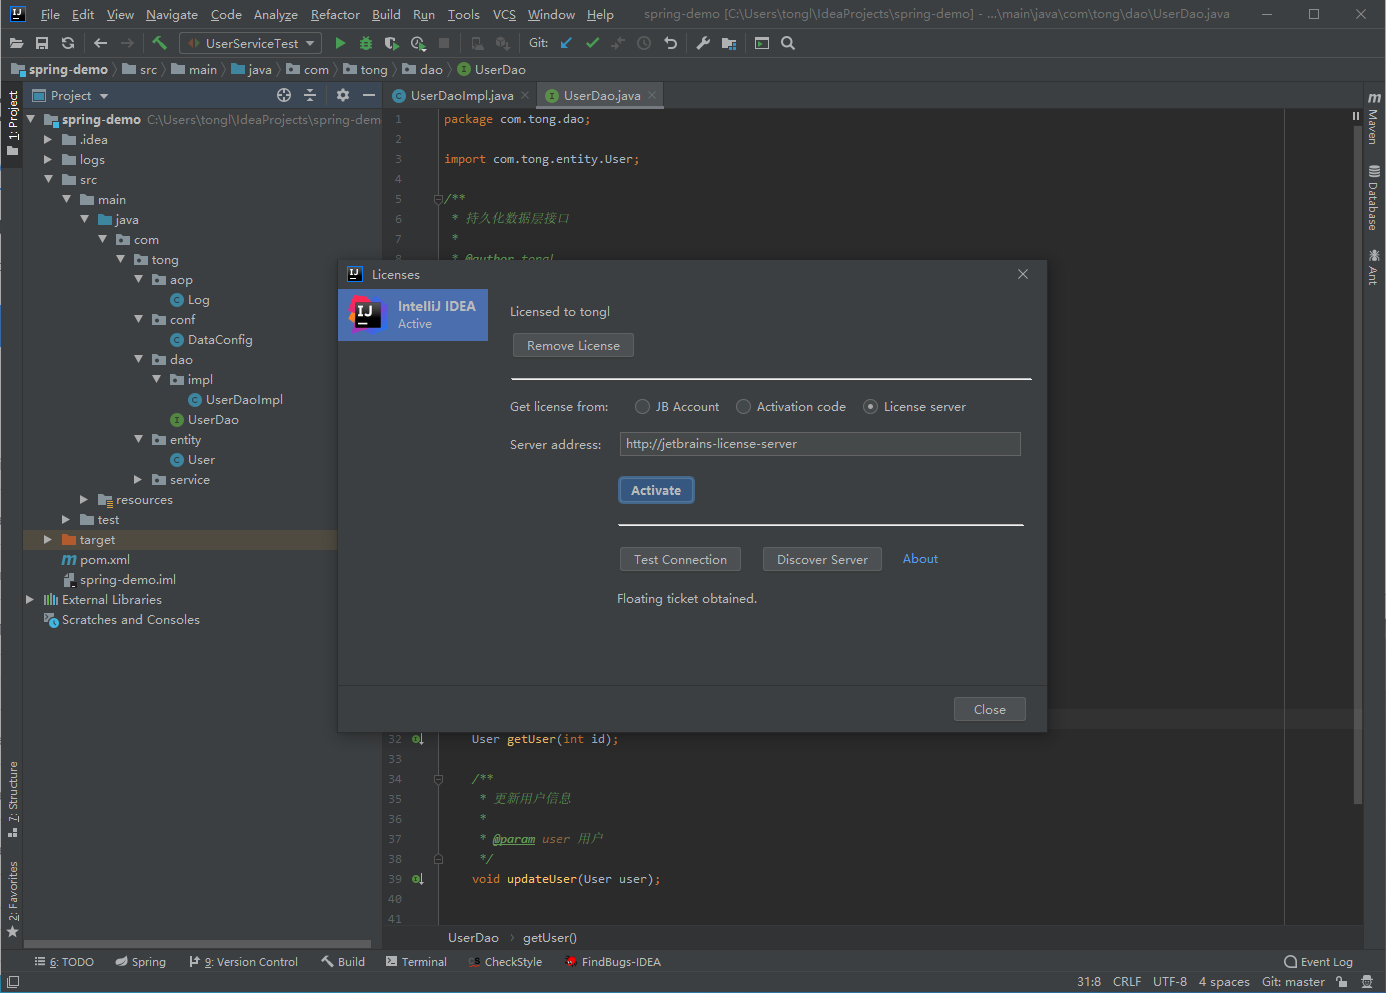The width and height of the screenshot is (1386, 993).
Task: Open the VCS menu
Action: pos(504,14)
